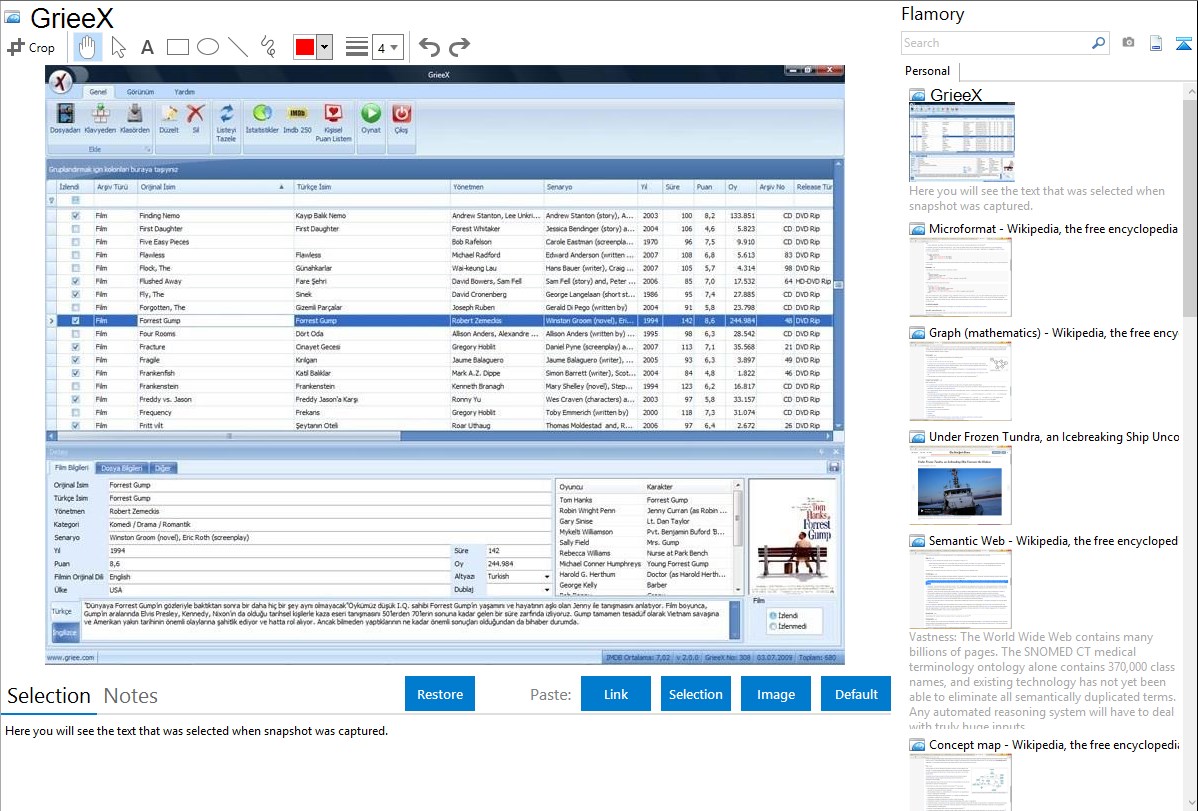The width and height of the screenshot is (1198, 811).
Task: Select the text annotation tool A
Action: point(147,47)
